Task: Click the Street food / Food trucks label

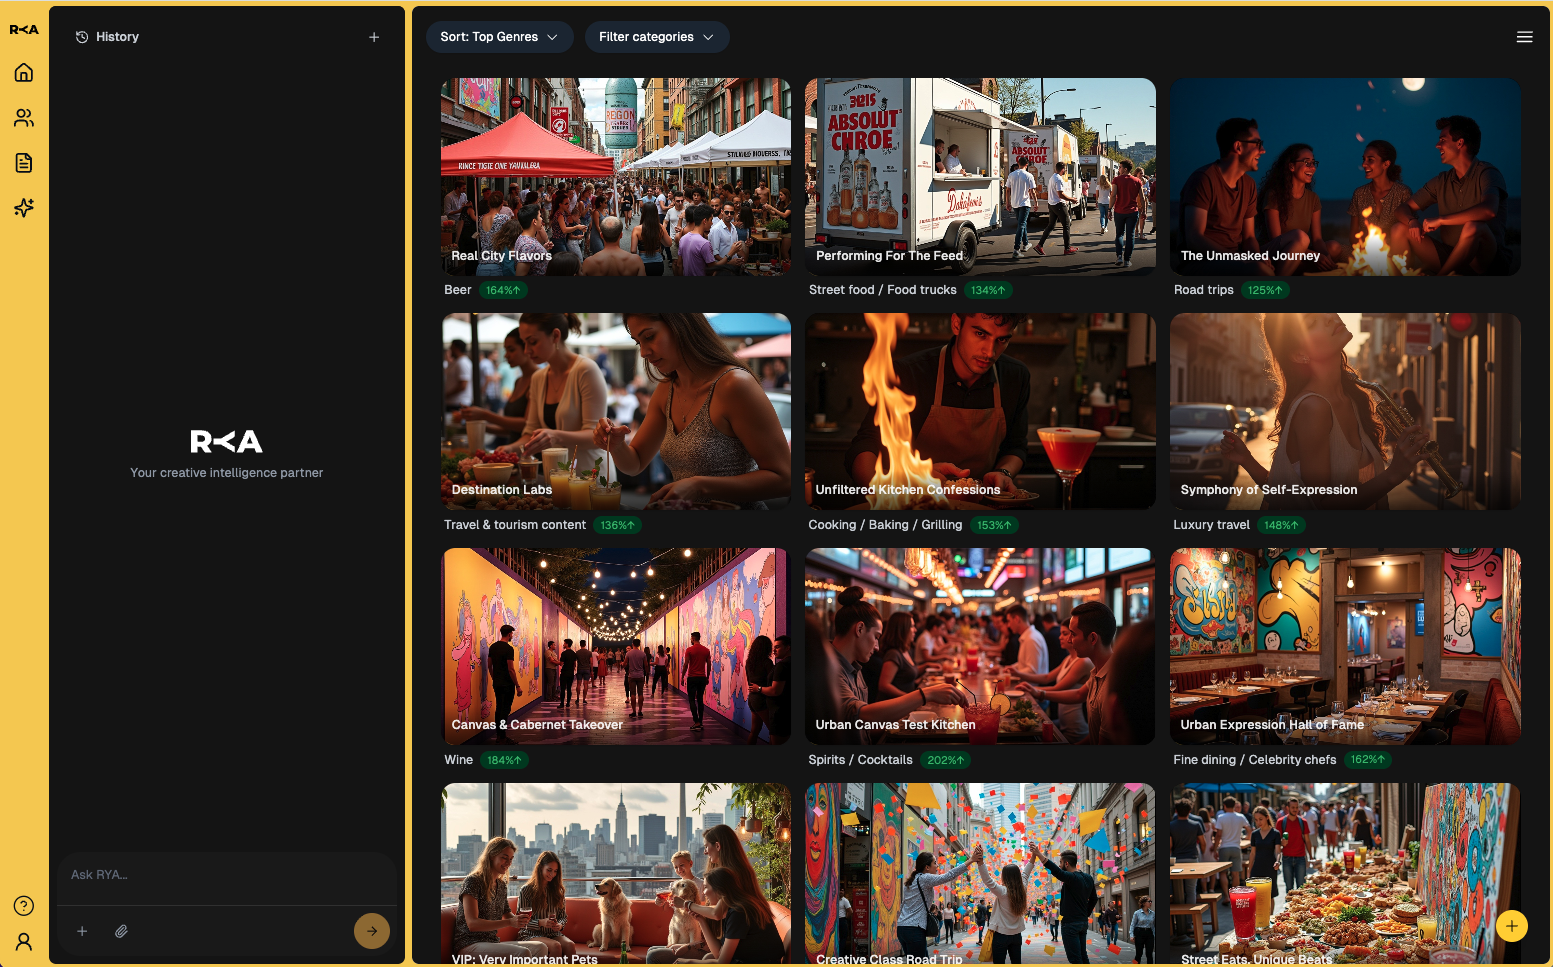Action: tap(883, 290)
